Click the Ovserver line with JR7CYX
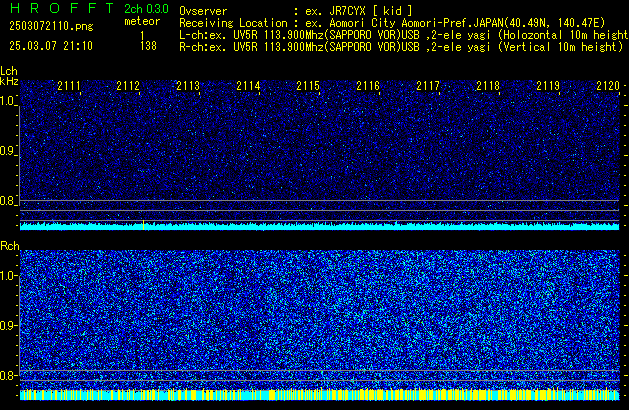Viewport: 629px width, 410px height. pos(296,11)
